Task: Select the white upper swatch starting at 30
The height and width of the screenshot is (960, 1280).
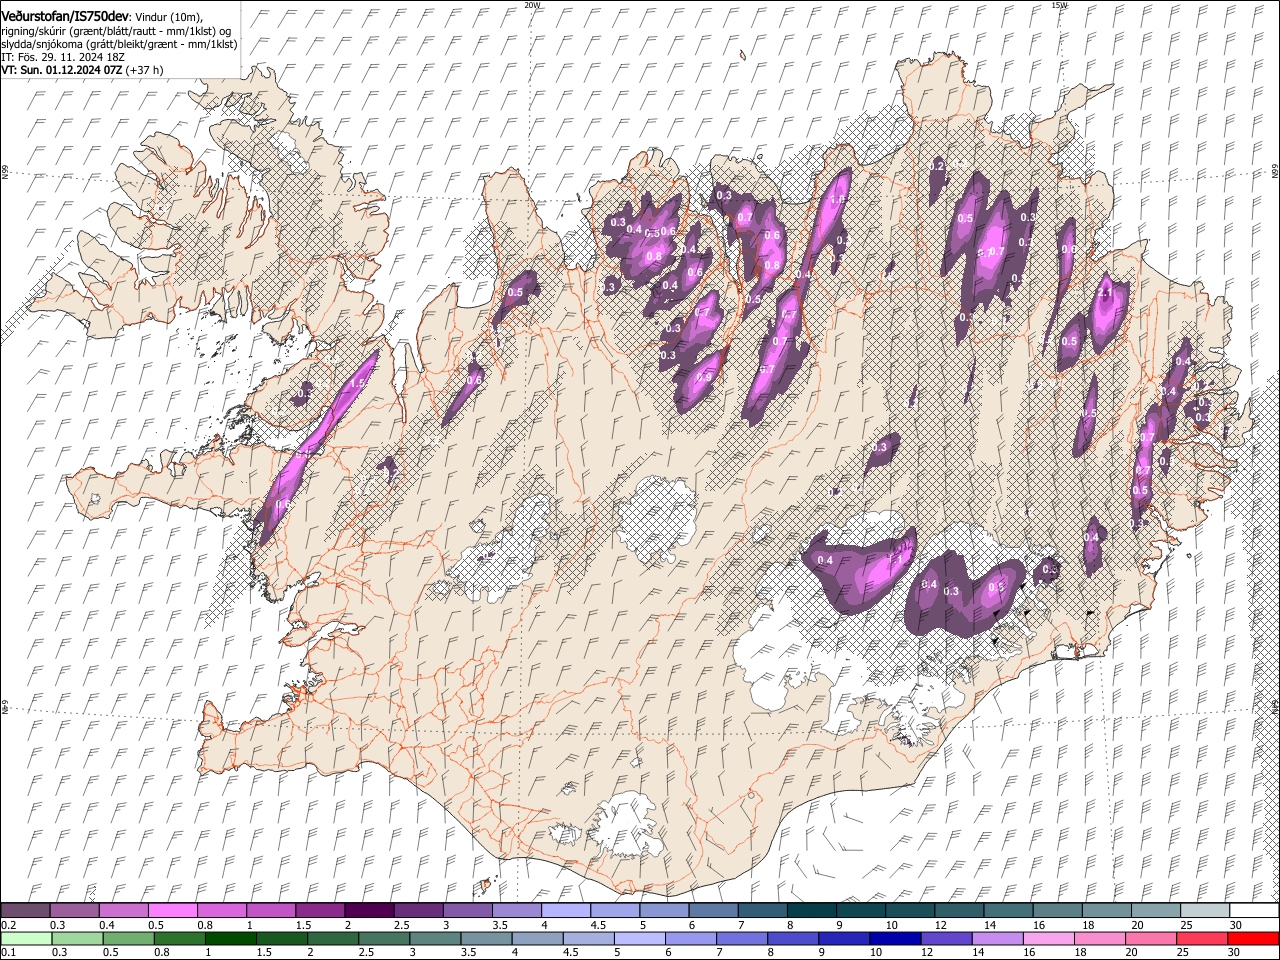Action: click(1253, 910)
